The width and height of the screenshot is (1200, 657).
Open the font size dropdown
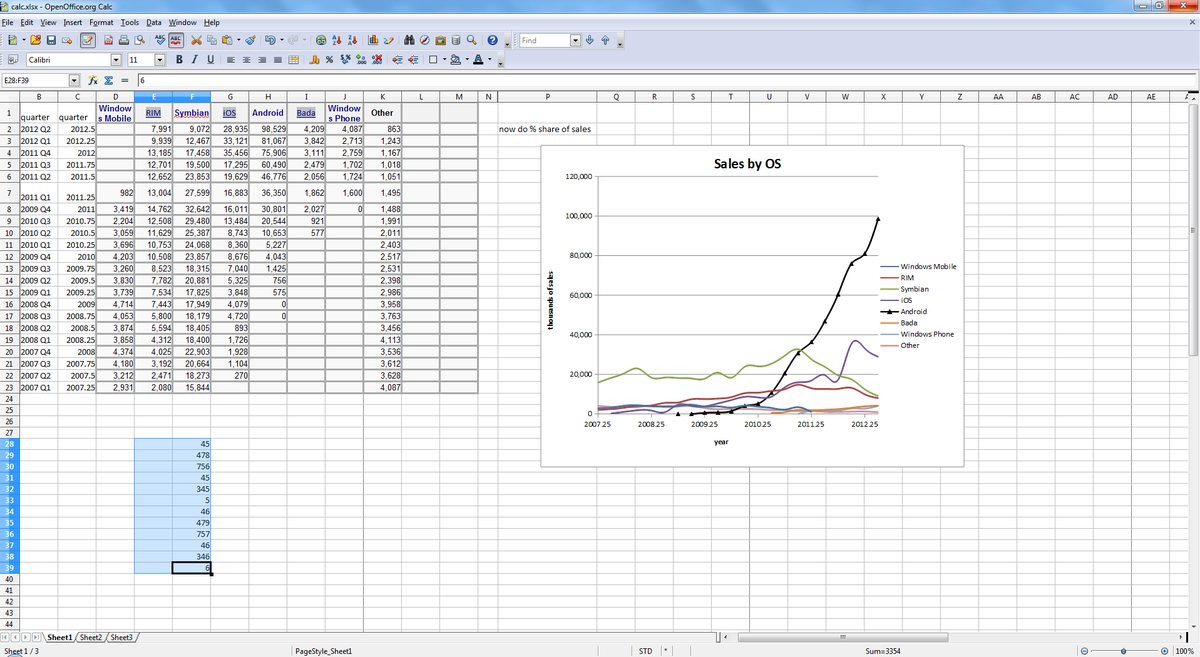pyautogui.click(x=161, y=61)
